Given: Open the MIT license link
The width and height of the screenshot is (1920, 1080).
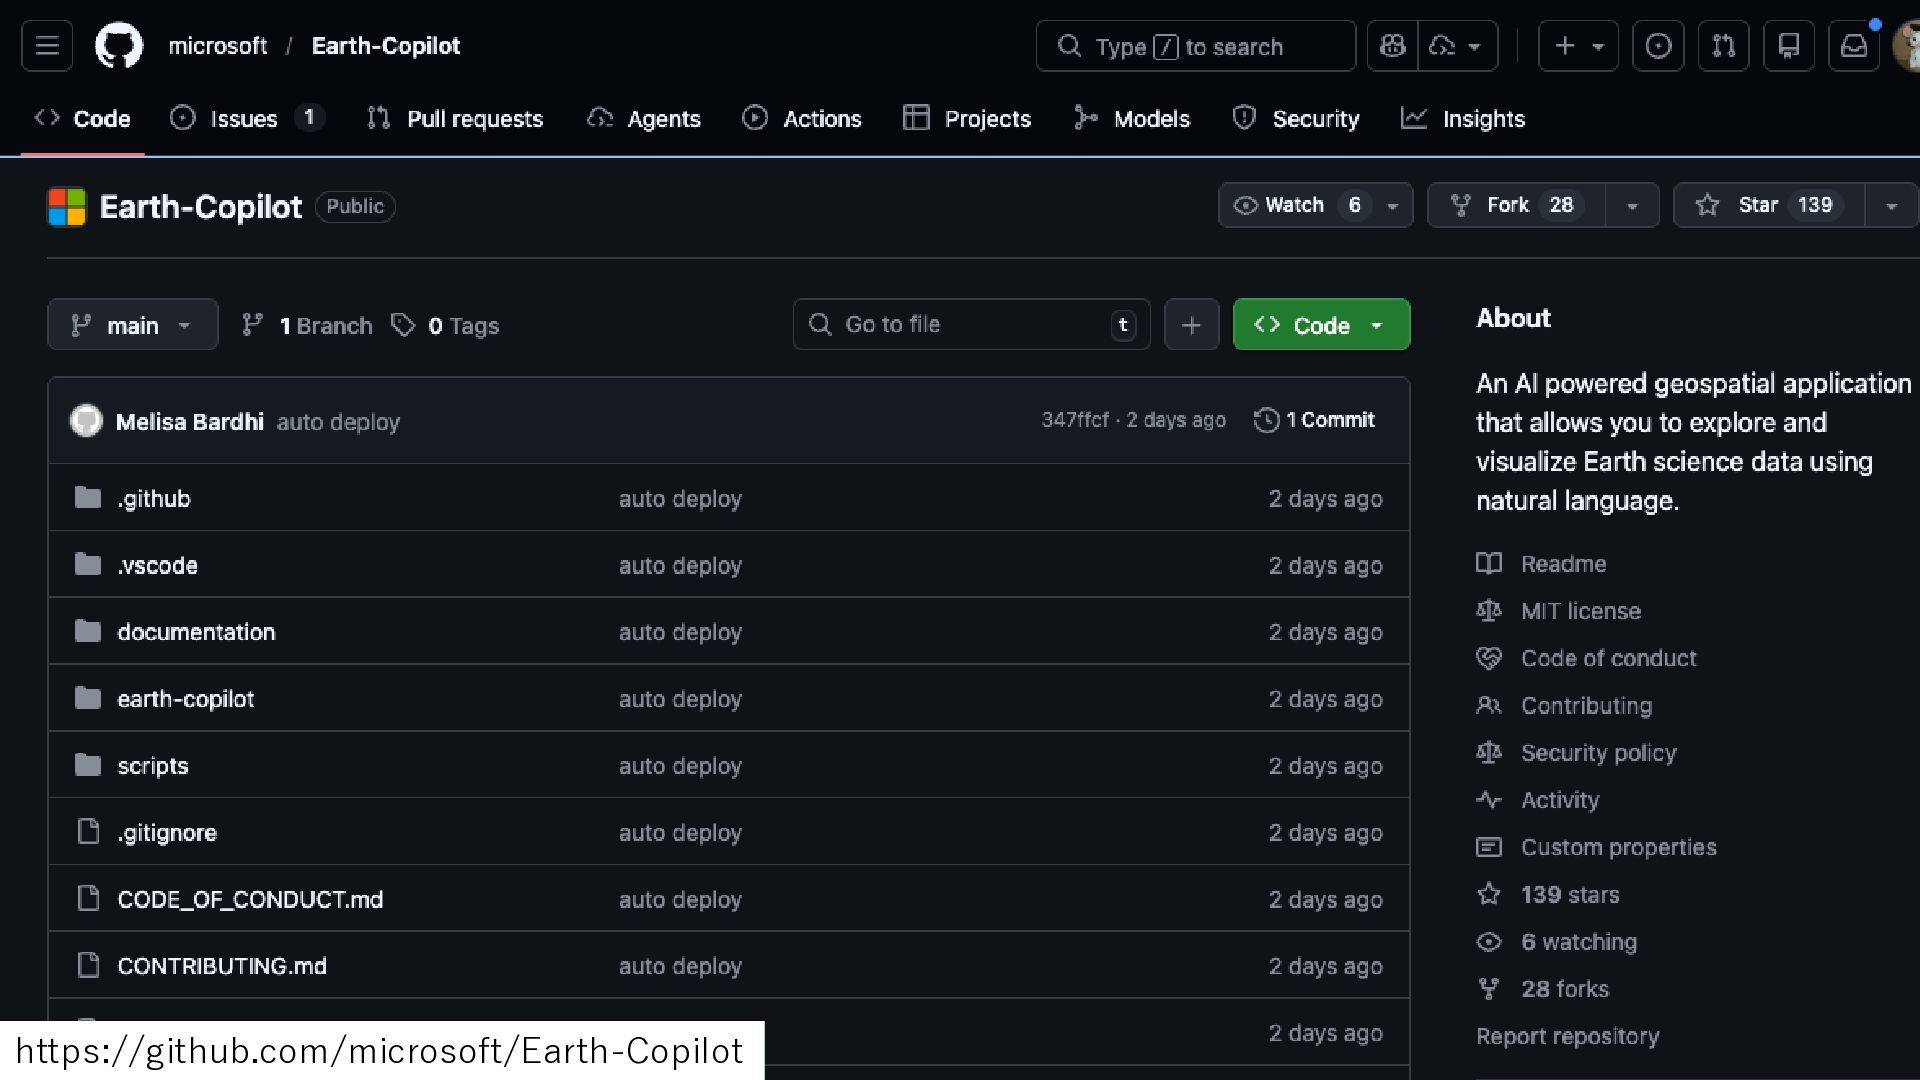Looking at the screenshot, I should pos(1580,611).
